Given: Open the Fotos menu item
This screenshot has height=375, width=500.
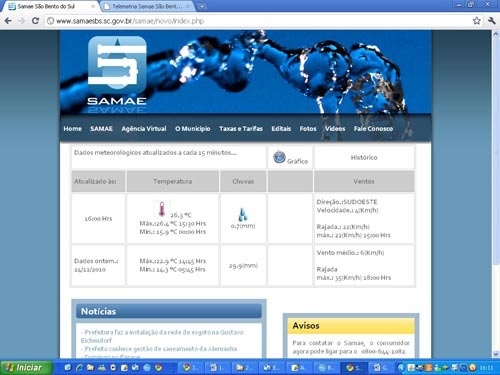Looking at the screenshot, I should tap(308, 129).
